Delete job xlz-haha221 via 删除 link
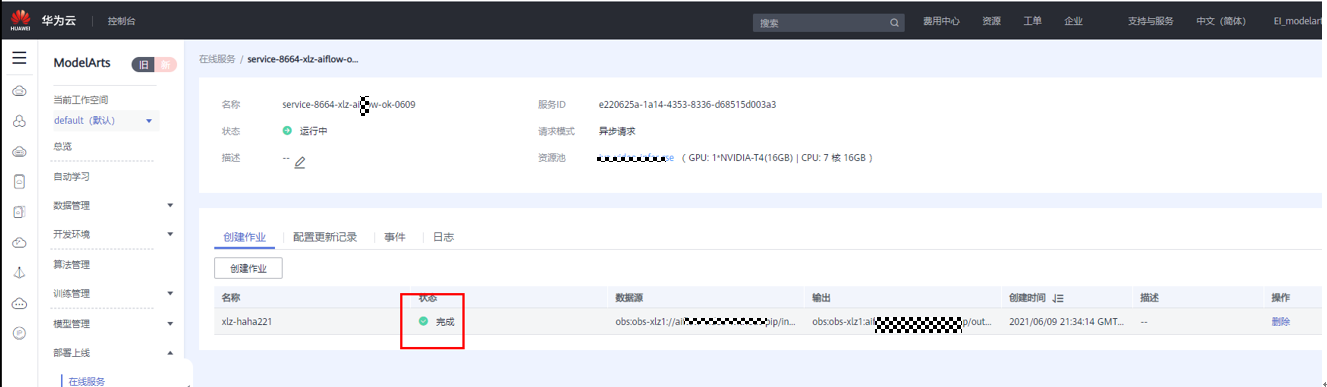This screenshot has width=1327, height=387. [x=1281, y=321]
